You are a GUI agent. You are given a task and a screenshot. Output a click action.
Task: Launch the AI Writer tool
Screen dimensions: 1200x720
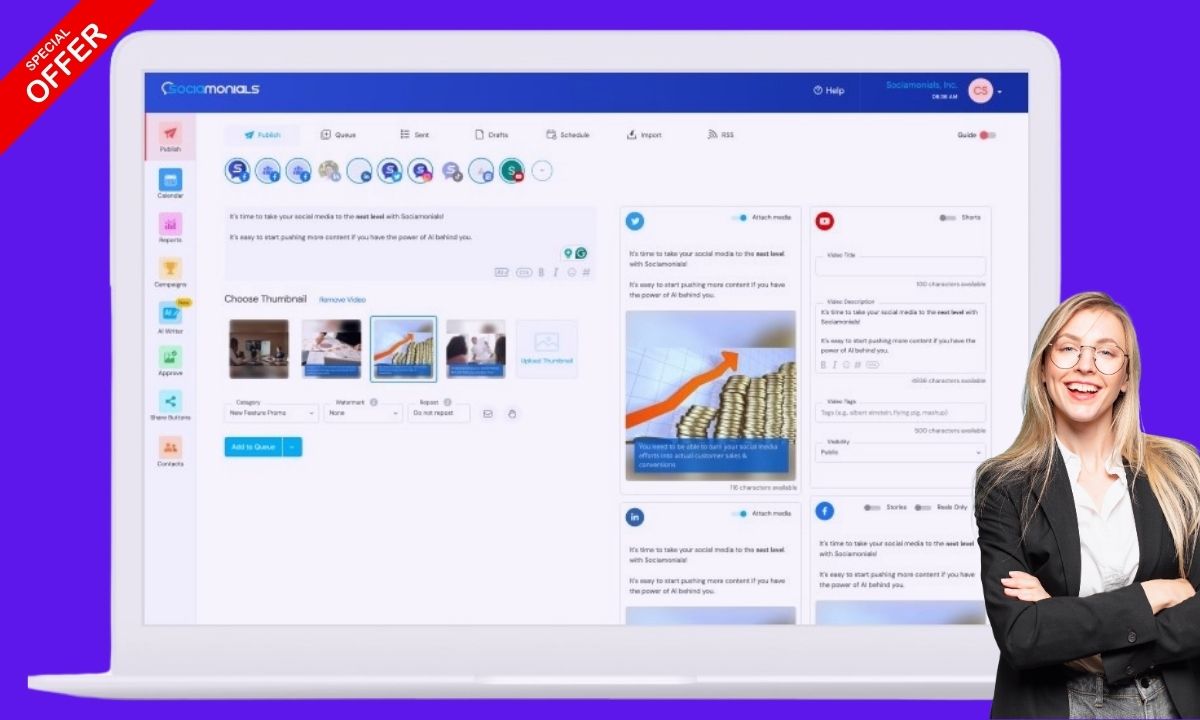[169, 314]
